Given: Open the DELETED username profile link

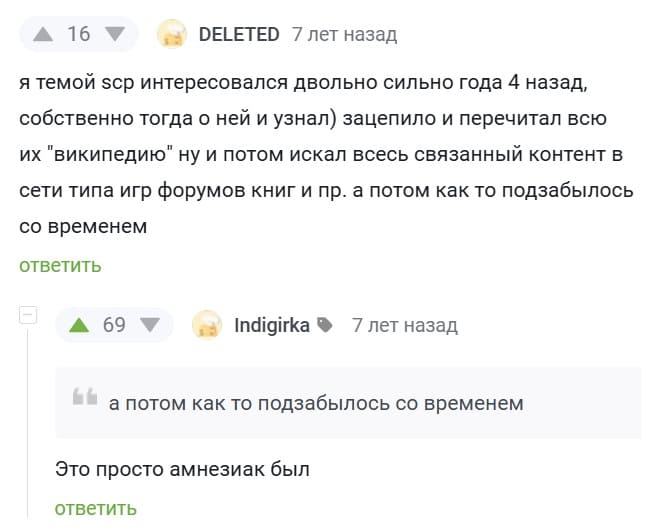Looking at the screenshot, I should [239, 34].
